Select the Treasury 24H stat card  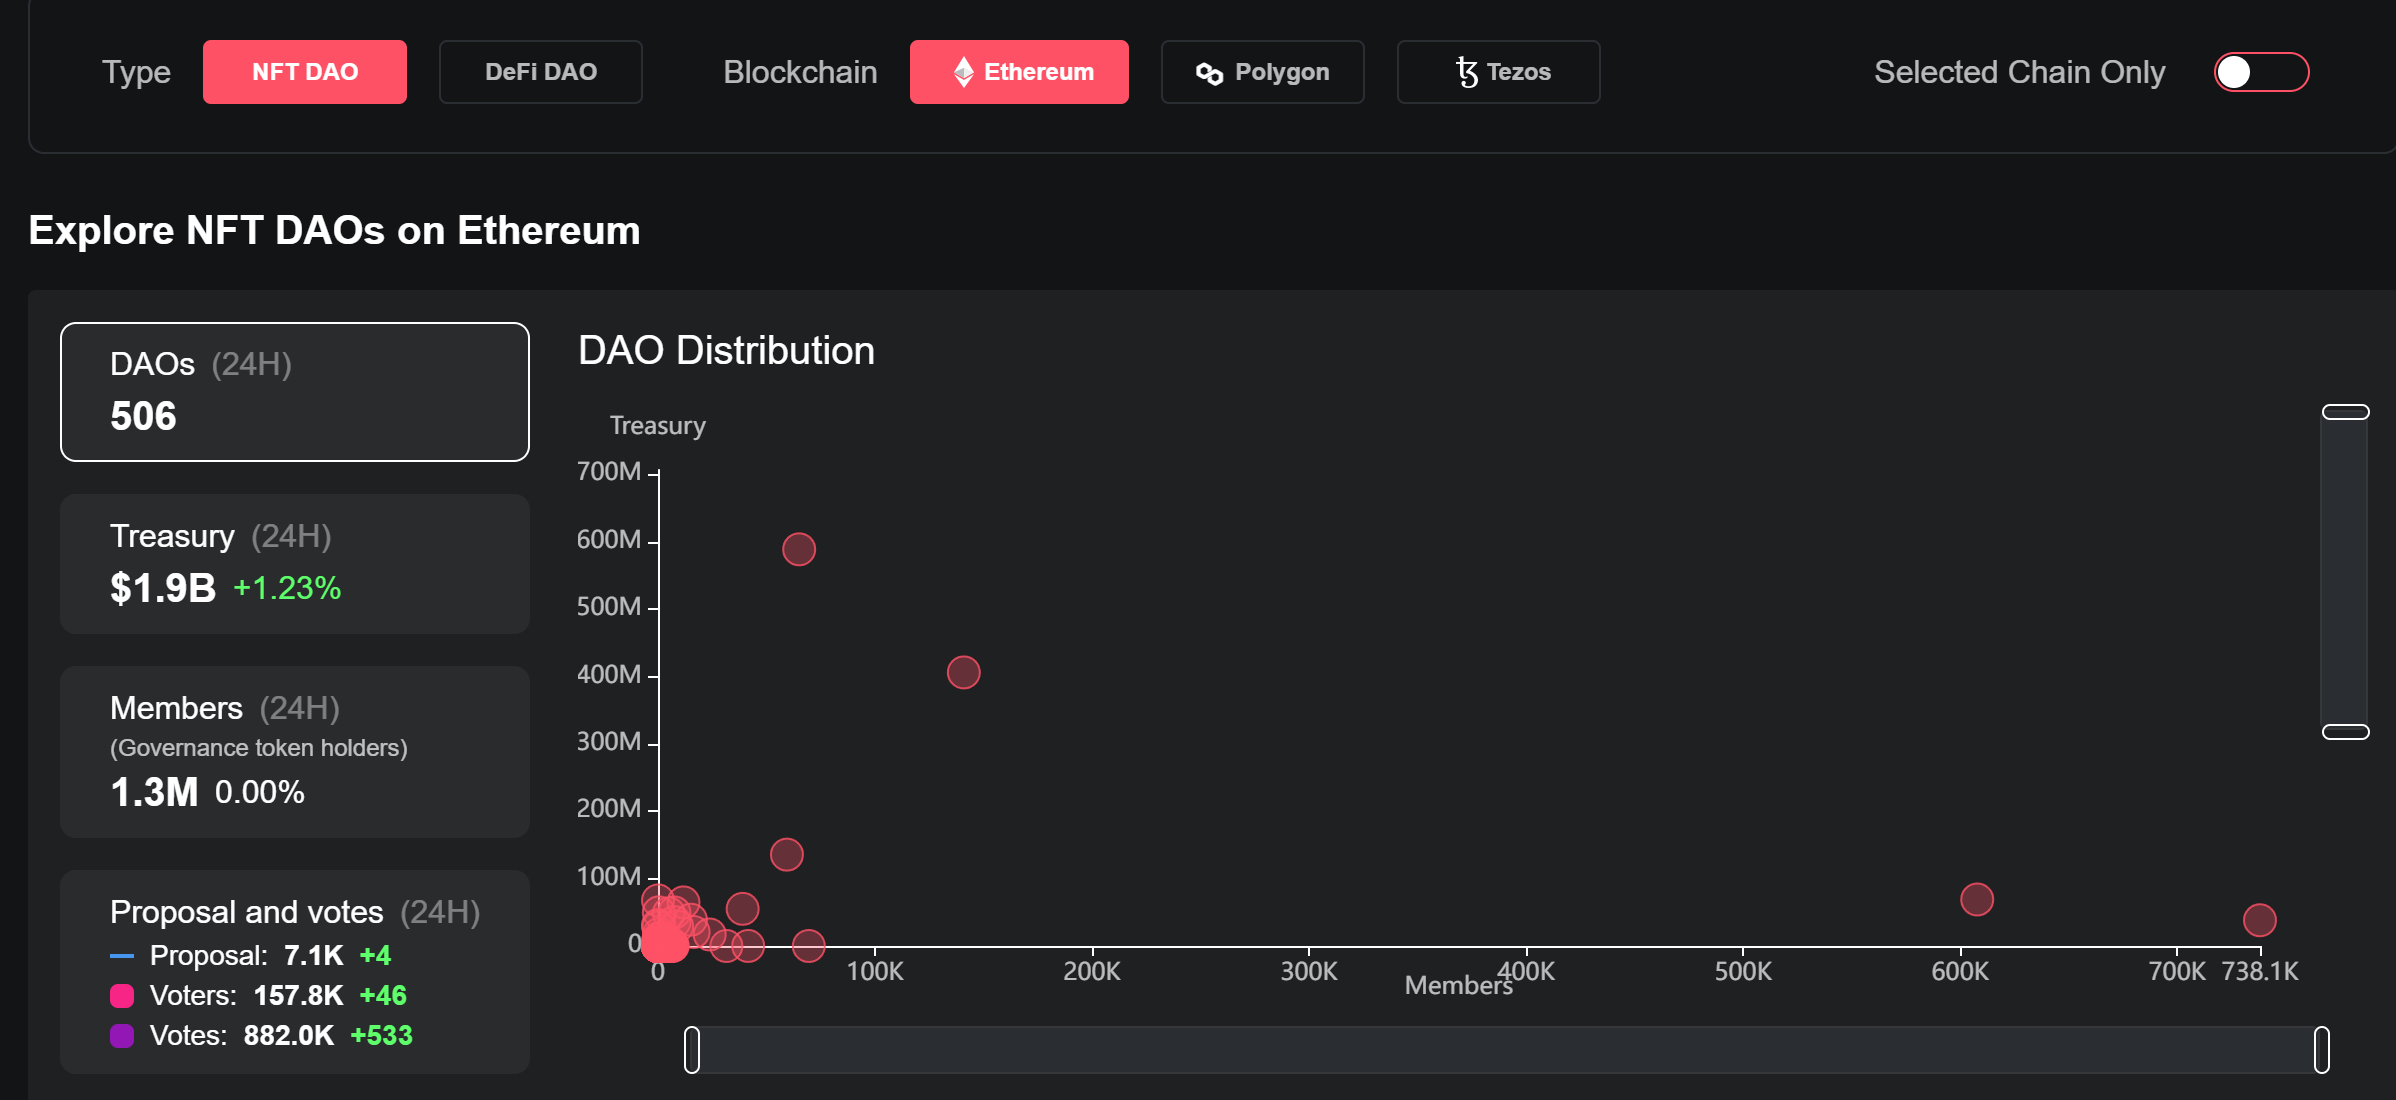point(295,564)
